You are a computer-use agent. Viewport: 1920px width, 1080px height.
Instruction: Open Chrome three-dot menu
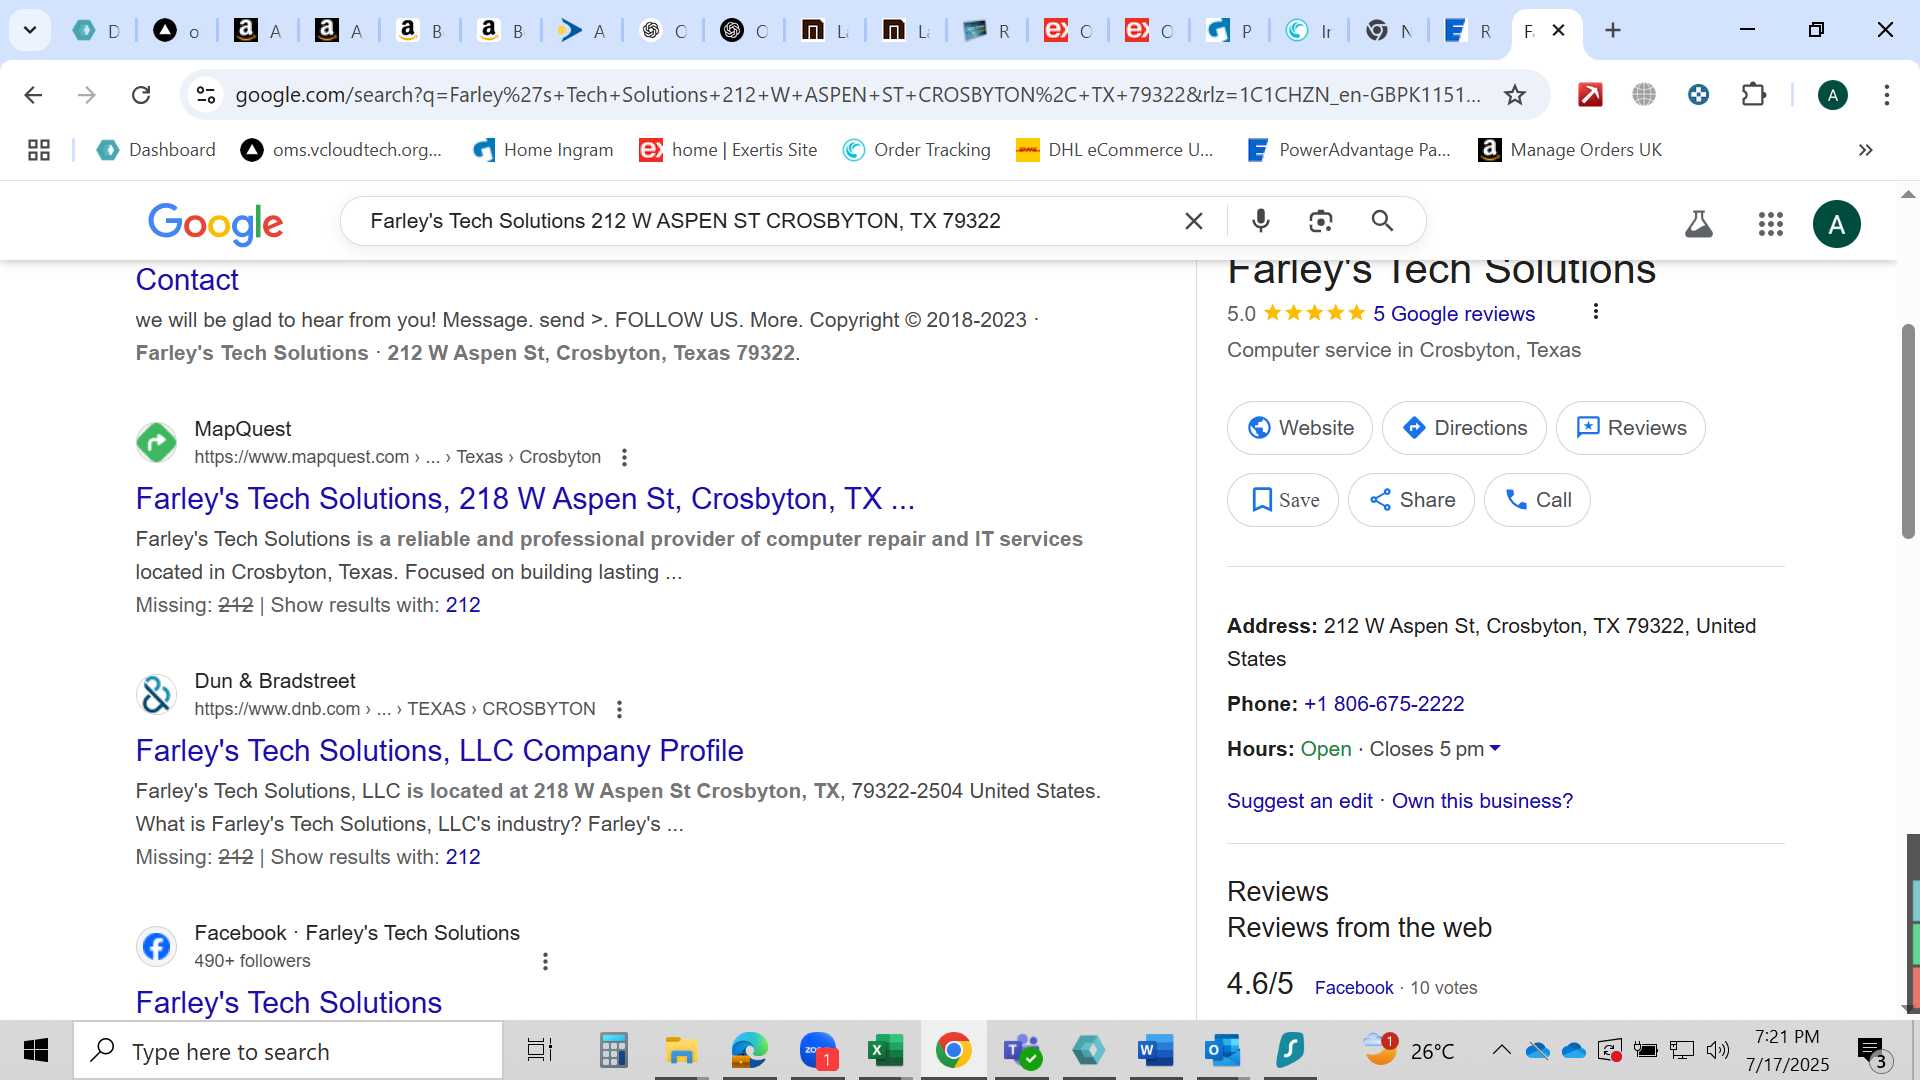click(1886, 95)
